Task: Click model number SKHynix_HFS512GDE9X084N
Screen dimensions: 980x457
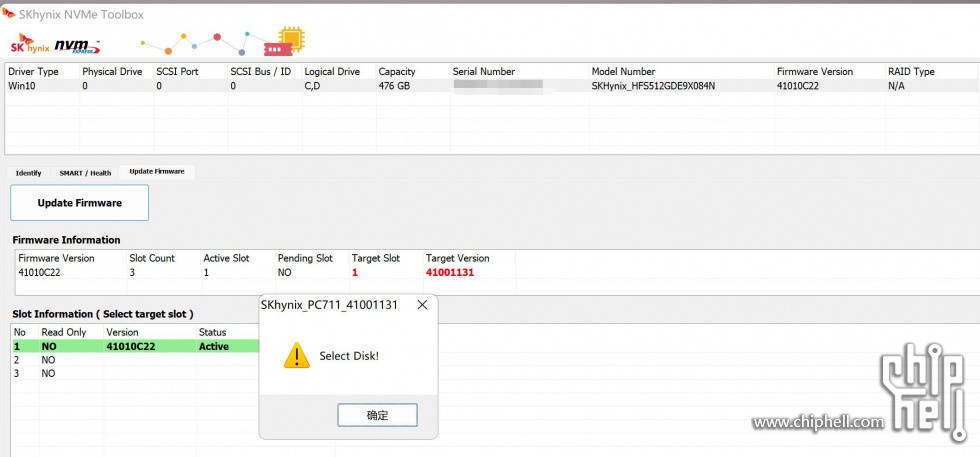Action: coord(653,86)
